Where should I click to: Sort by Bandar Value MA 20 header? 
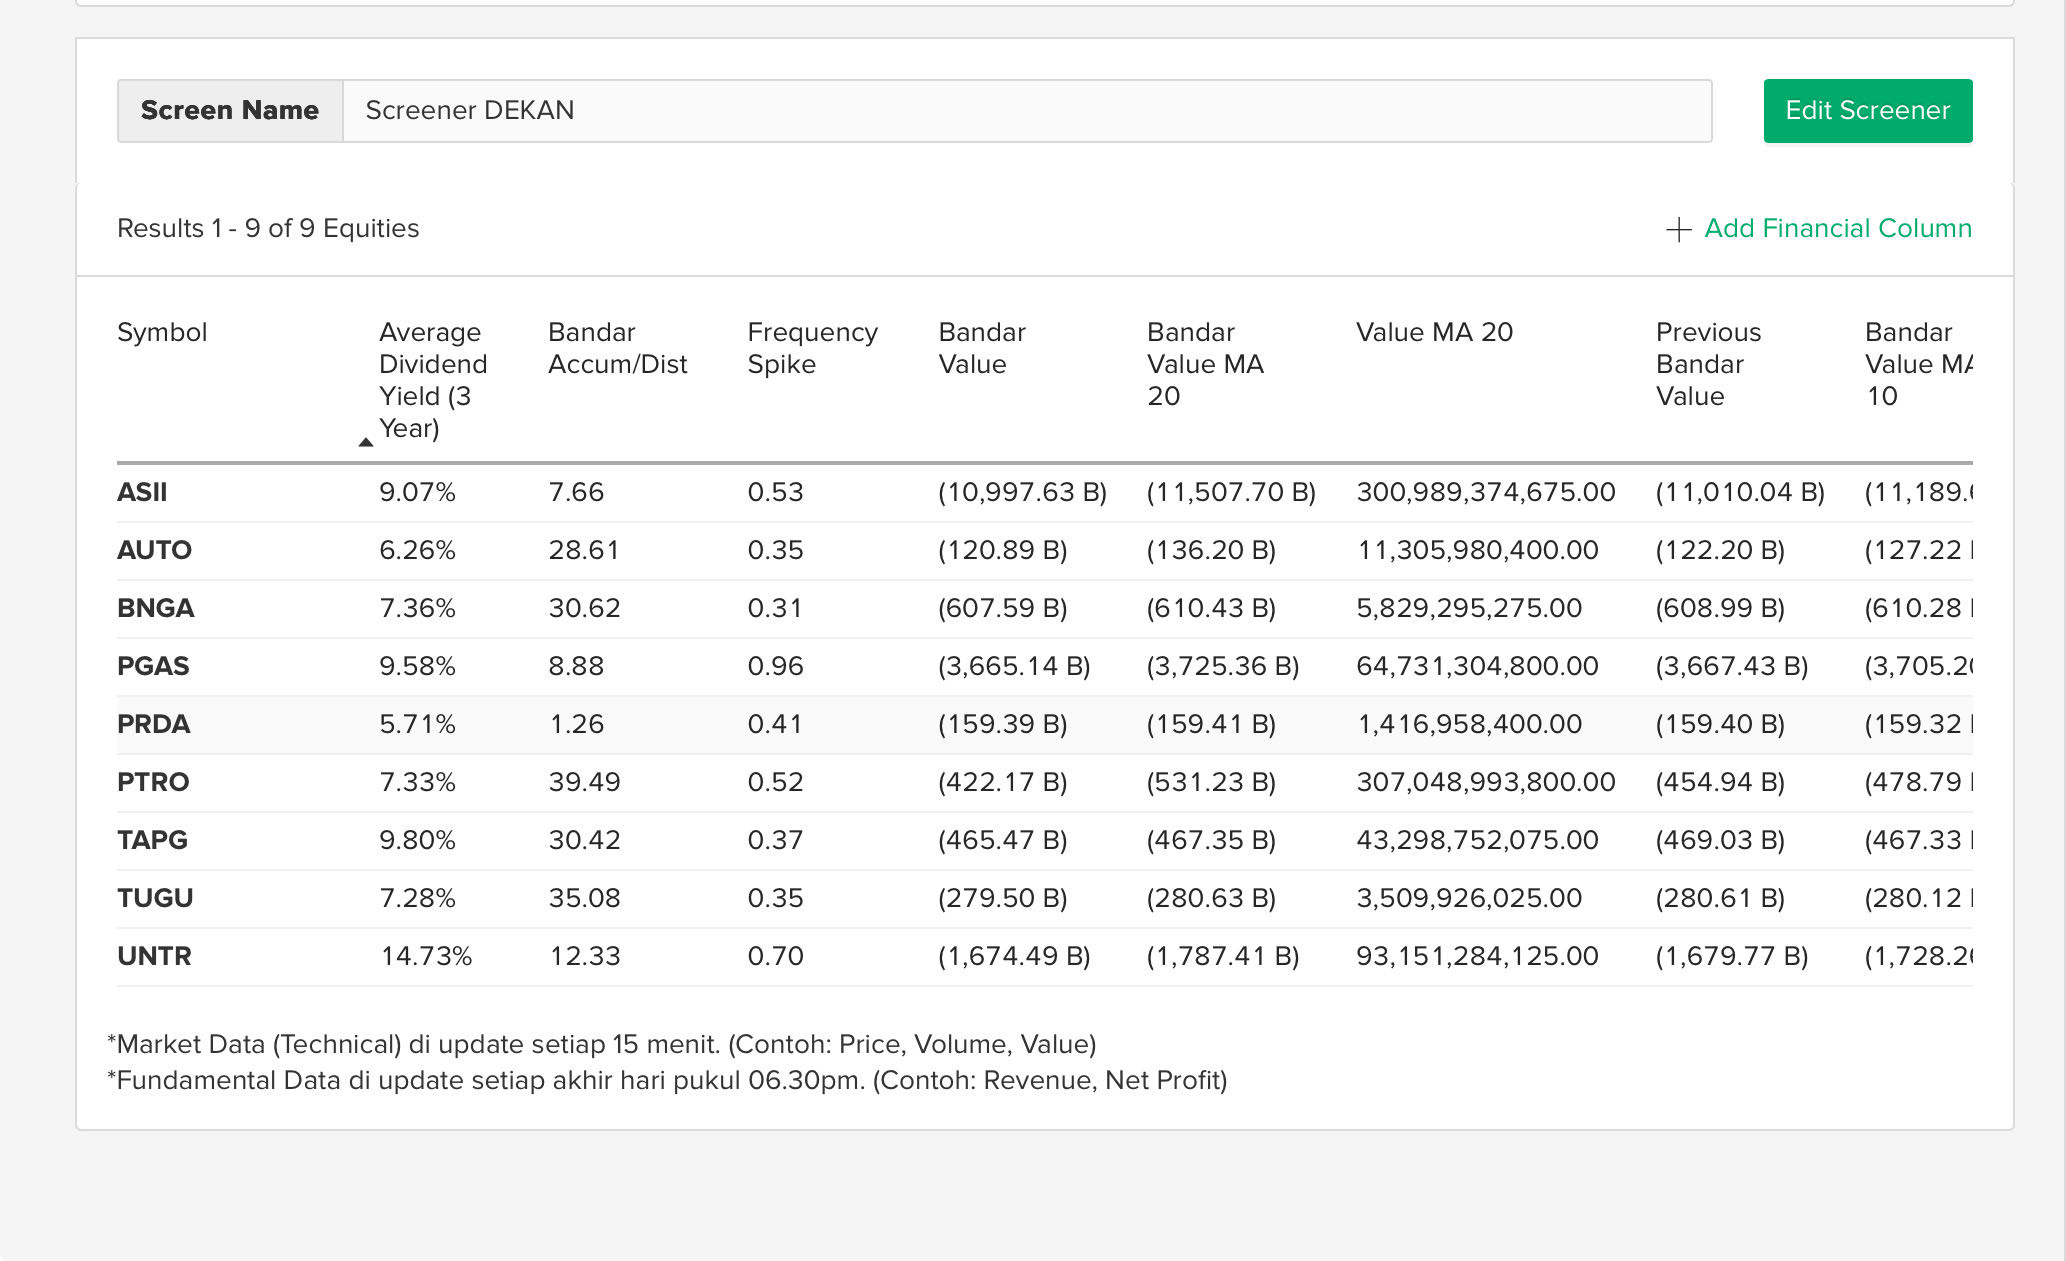pyautogui.click(x=1205, y=364)
